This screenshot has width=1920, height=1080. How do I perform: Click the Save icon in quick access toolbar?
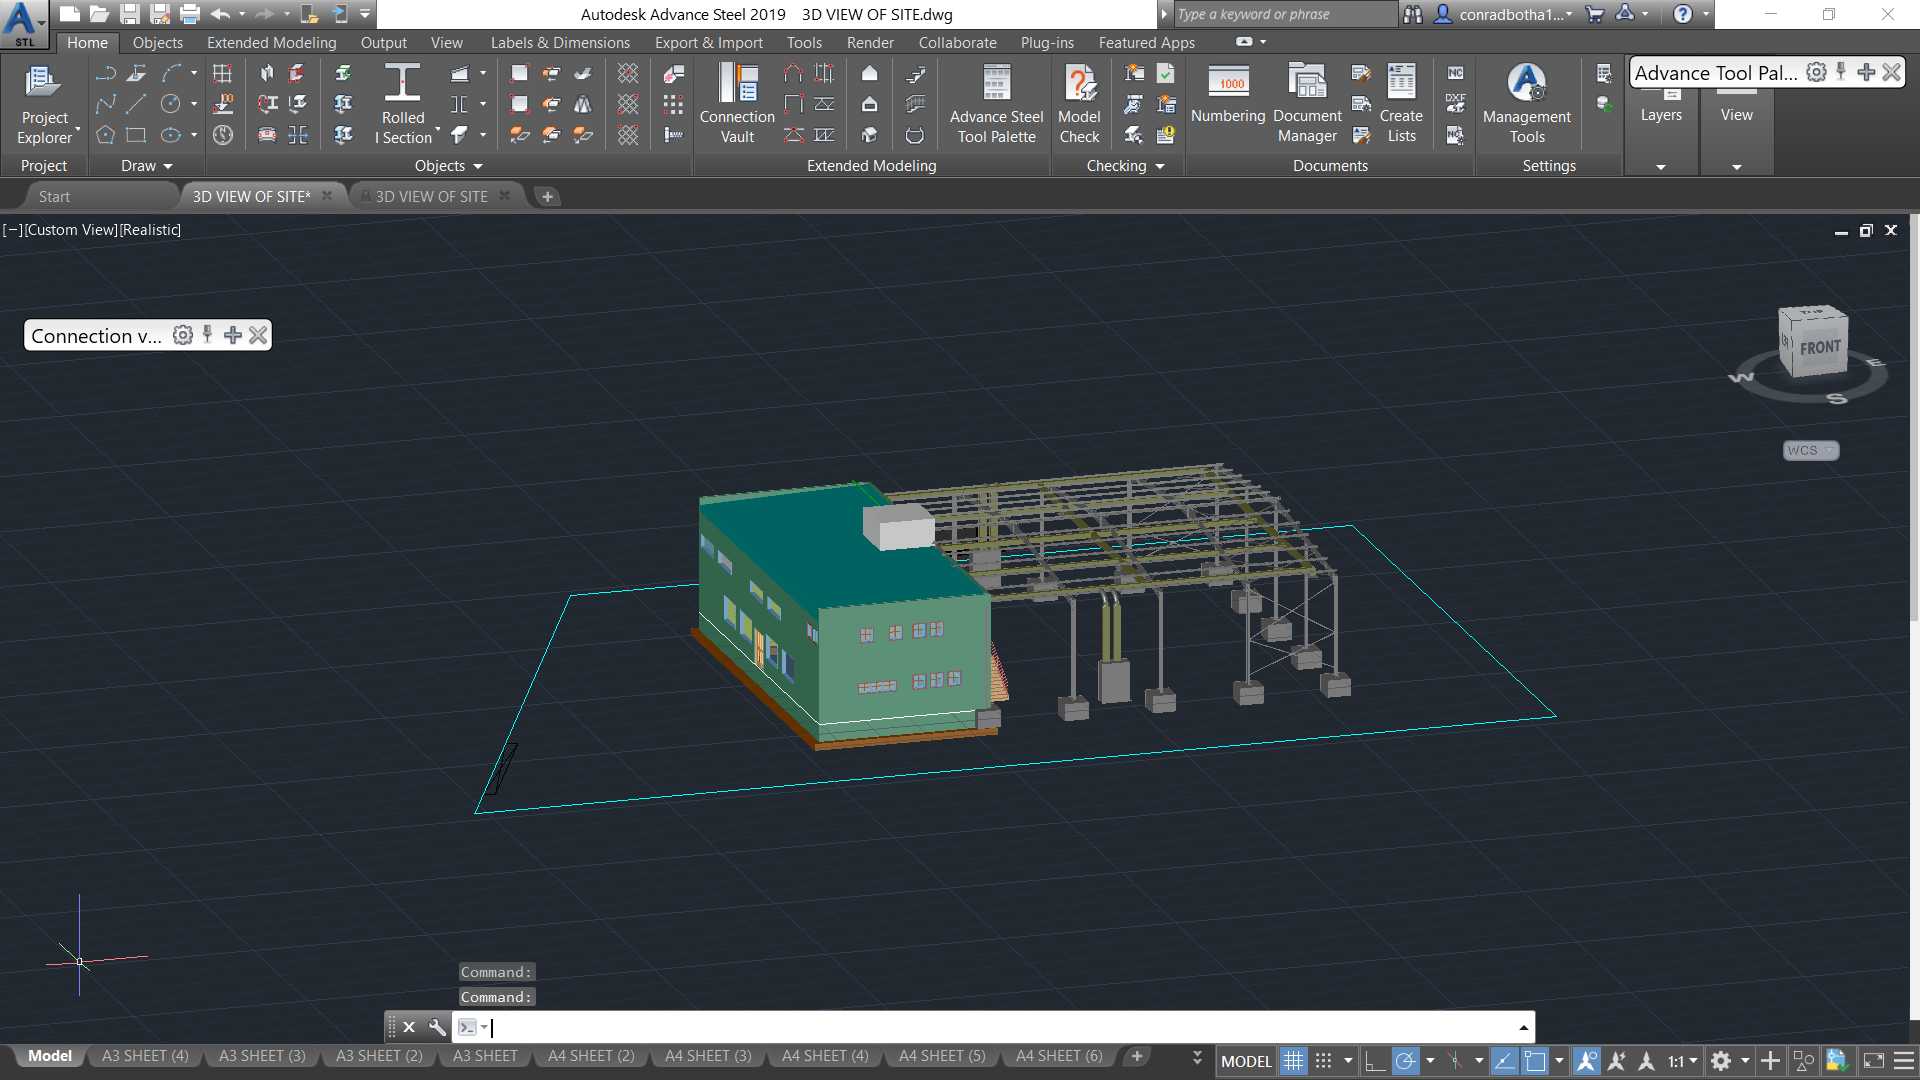click(129, 14)
